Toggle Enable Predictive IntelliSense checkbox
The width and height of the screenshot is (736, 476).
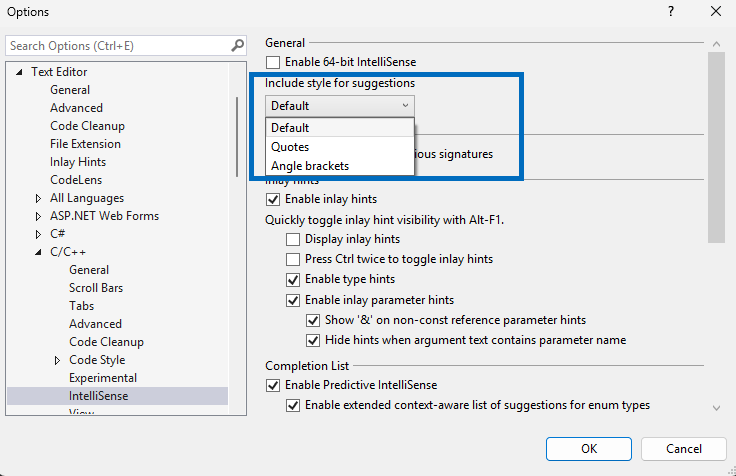[273, 385]
